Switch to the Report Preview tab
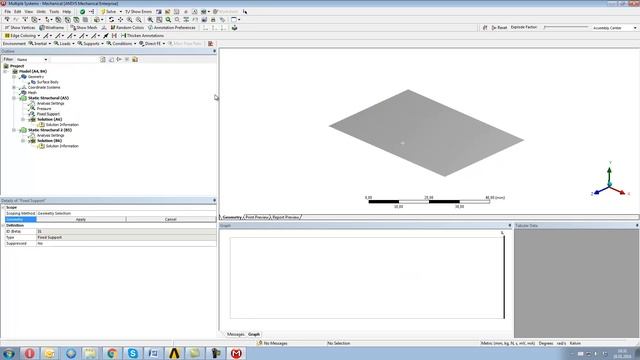Screen dimensions: 640x360 286,217
